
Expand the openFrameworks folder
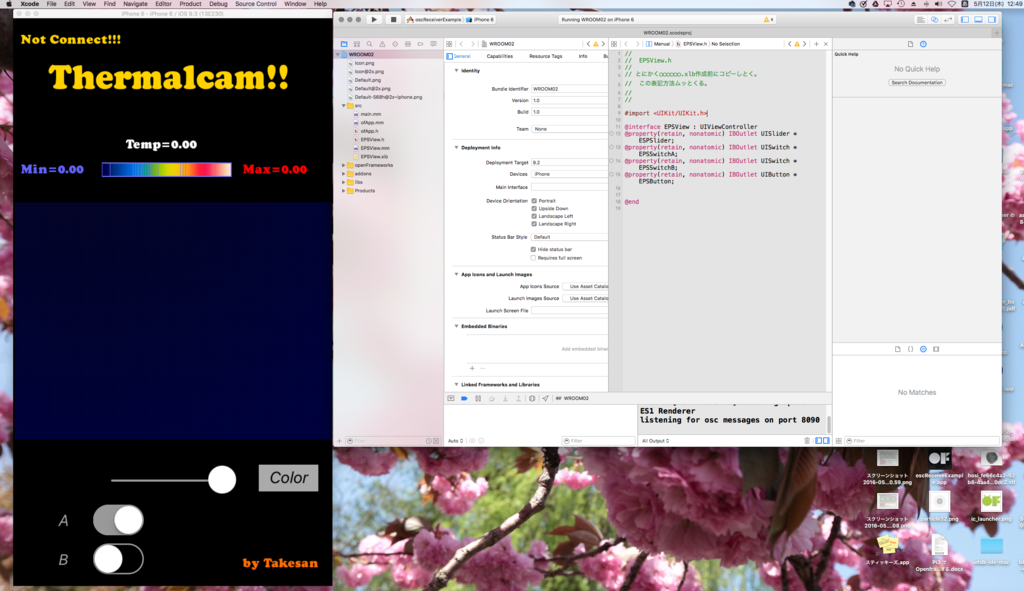(344, 165)
